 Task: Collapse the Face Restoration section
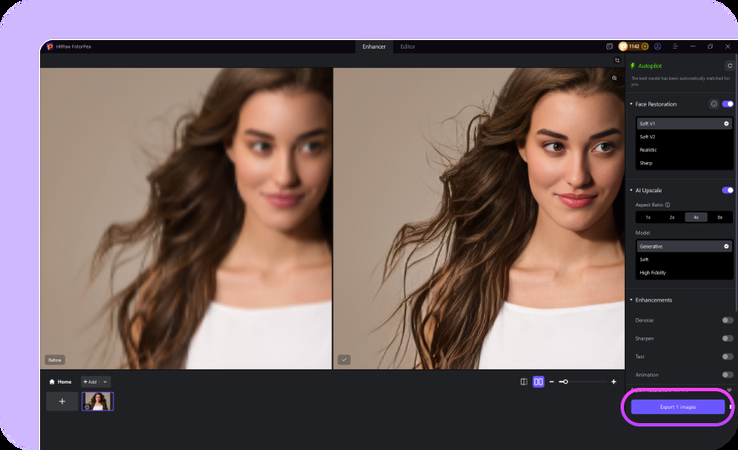point(631,104)
